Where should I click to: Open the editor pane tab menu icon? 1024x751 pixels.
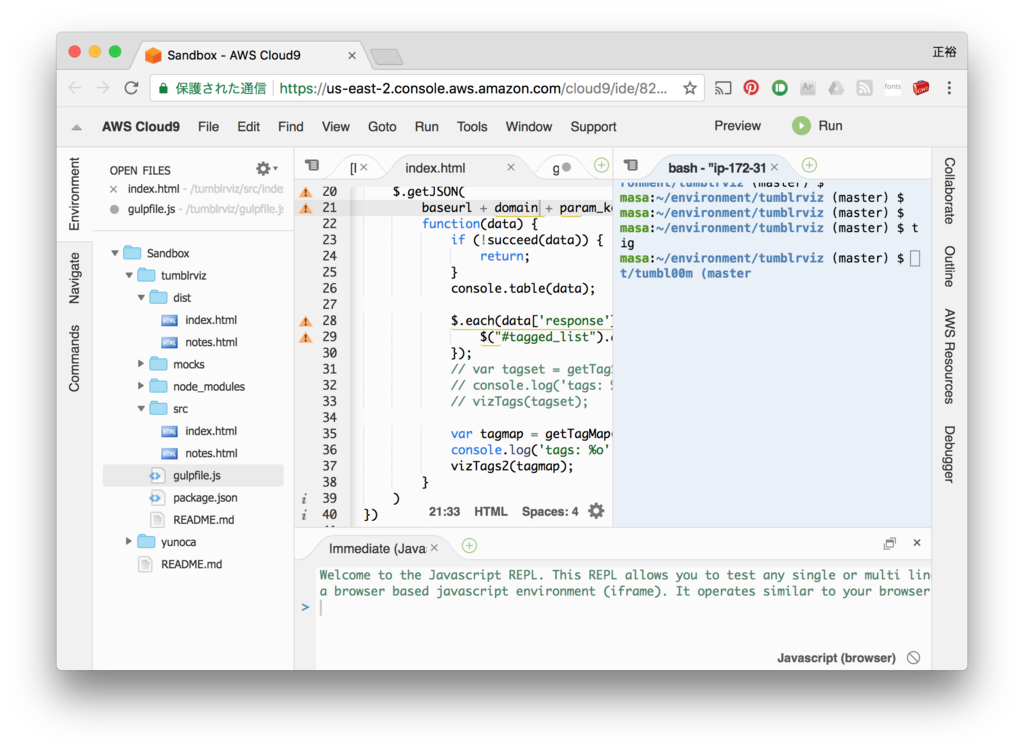[x=312, y=166]
